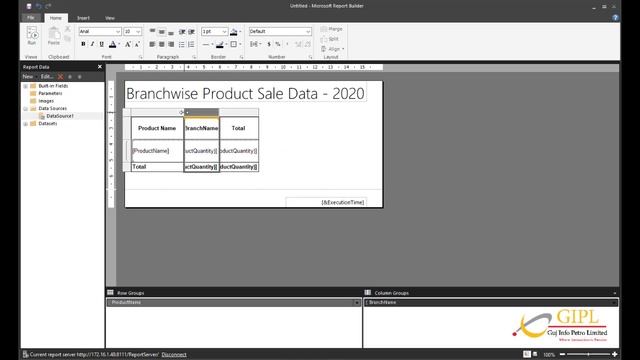This screenshot has height=360, width=640.
Task: Close the Report Data panel
Action: (x=100, y=67)
